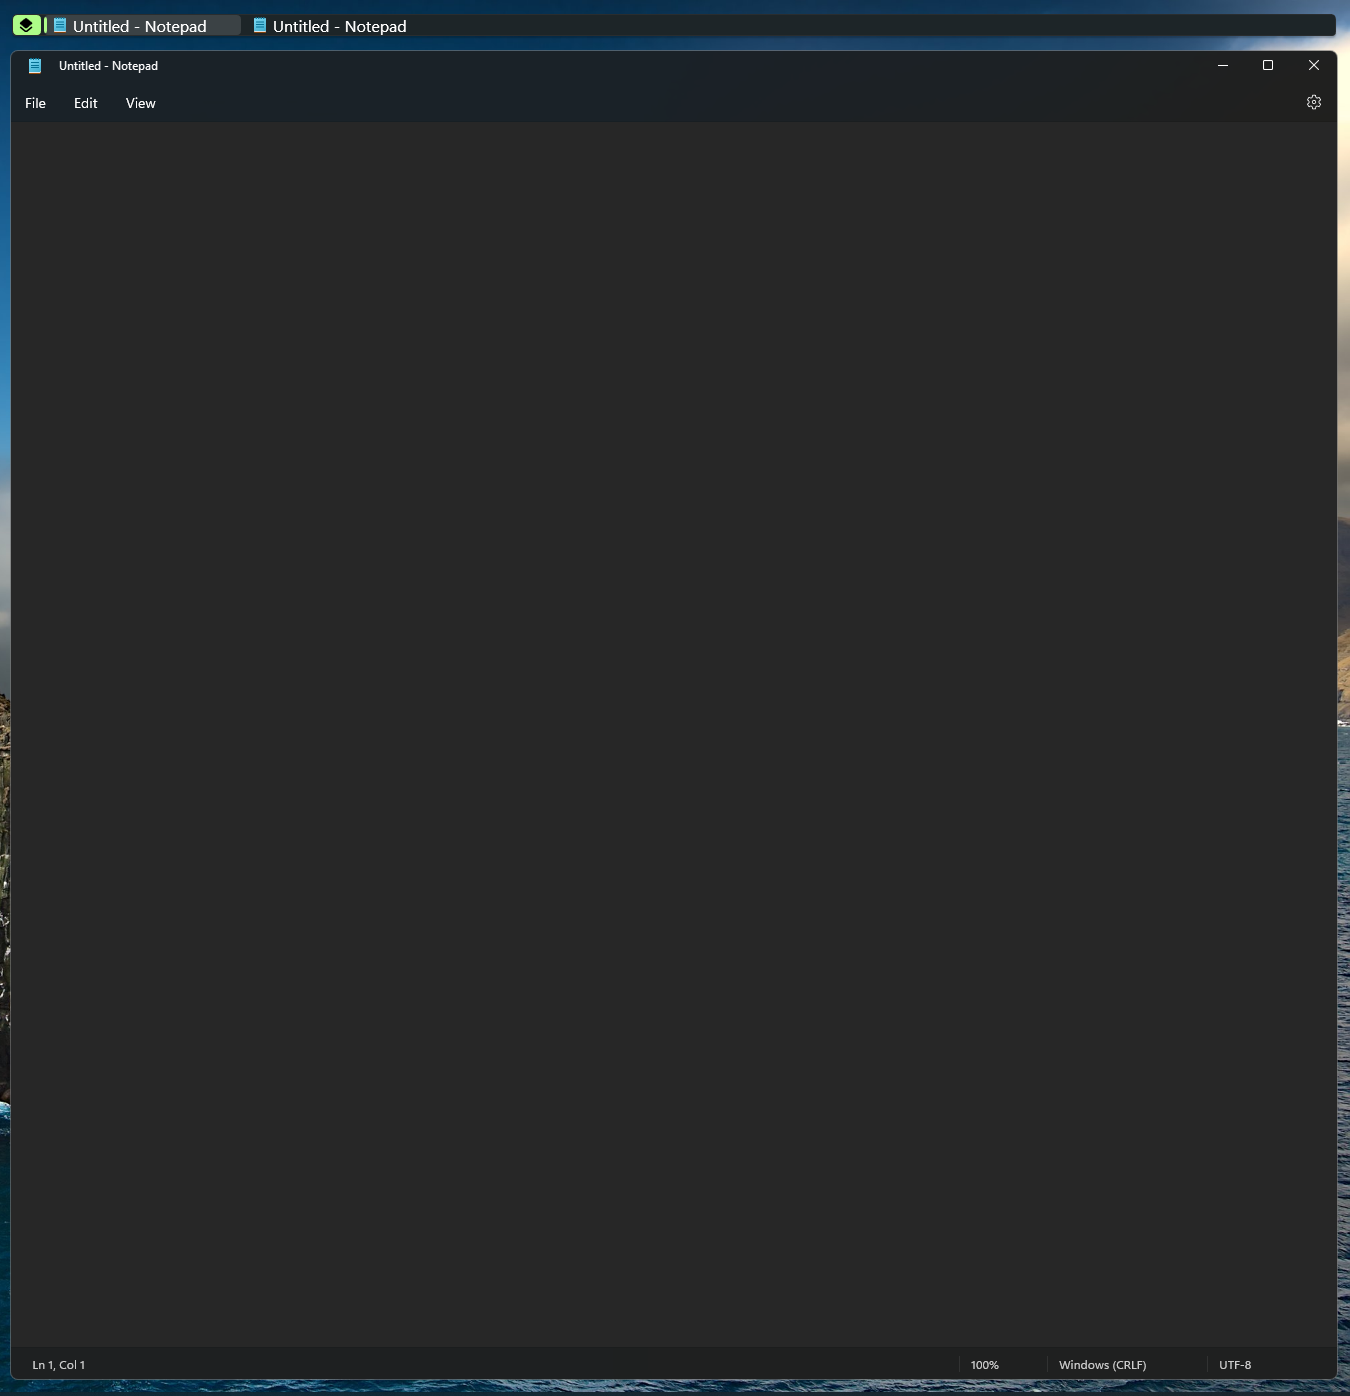This screenshot has width=1350, height=1396.
Task: Minimize the Notepad window
Action: pos(1222,65)
